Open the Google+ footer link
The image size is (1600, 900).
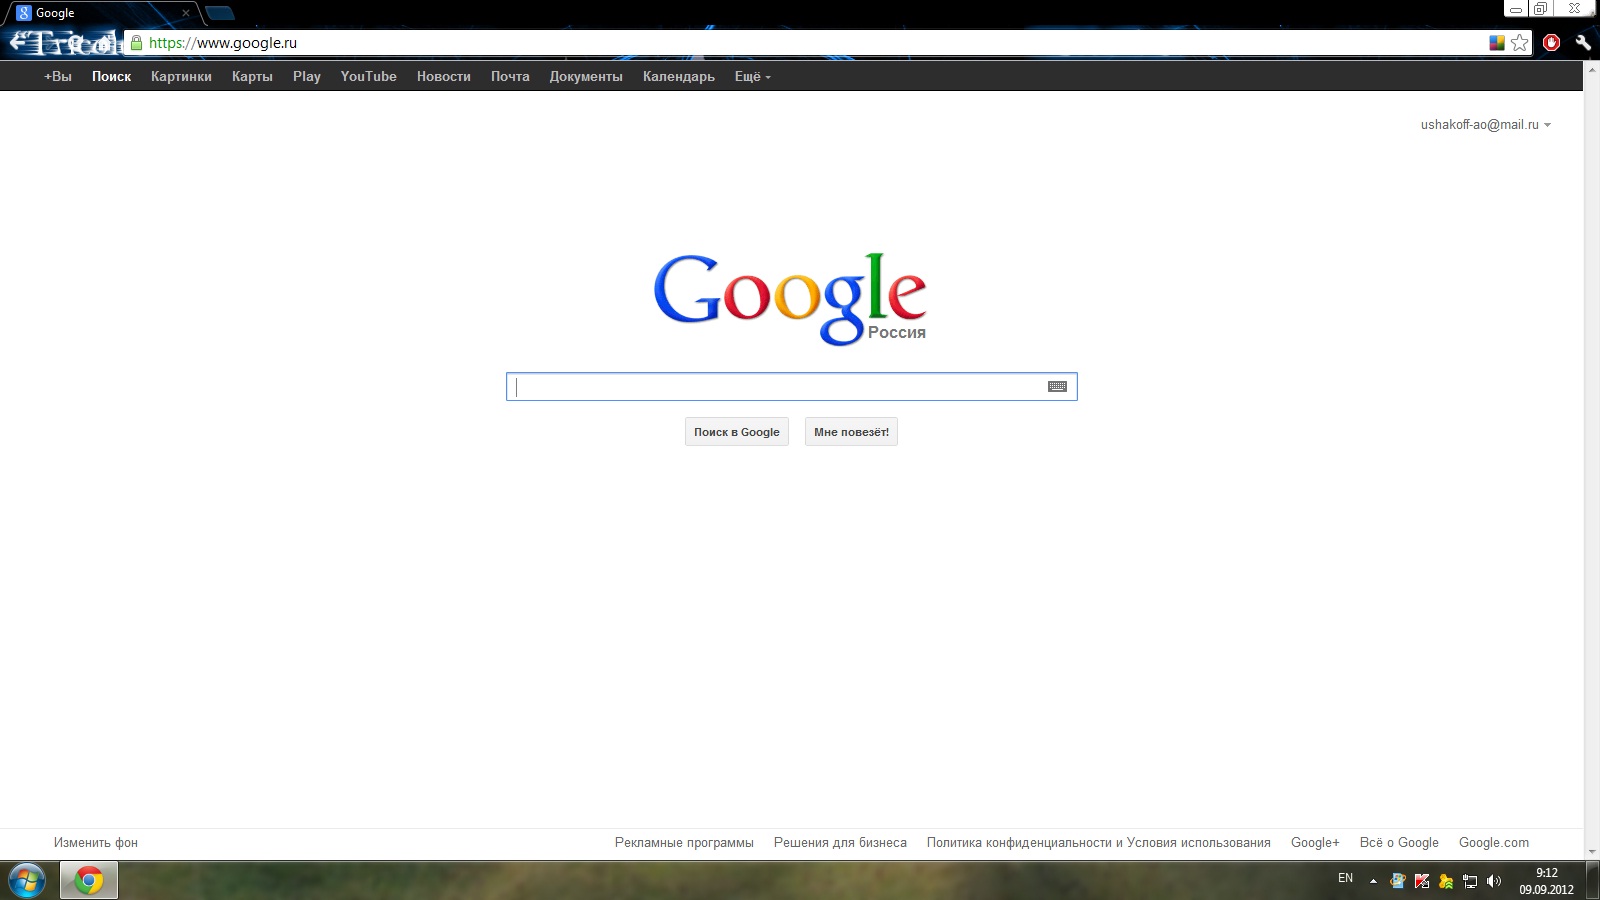pos(1315,843)
